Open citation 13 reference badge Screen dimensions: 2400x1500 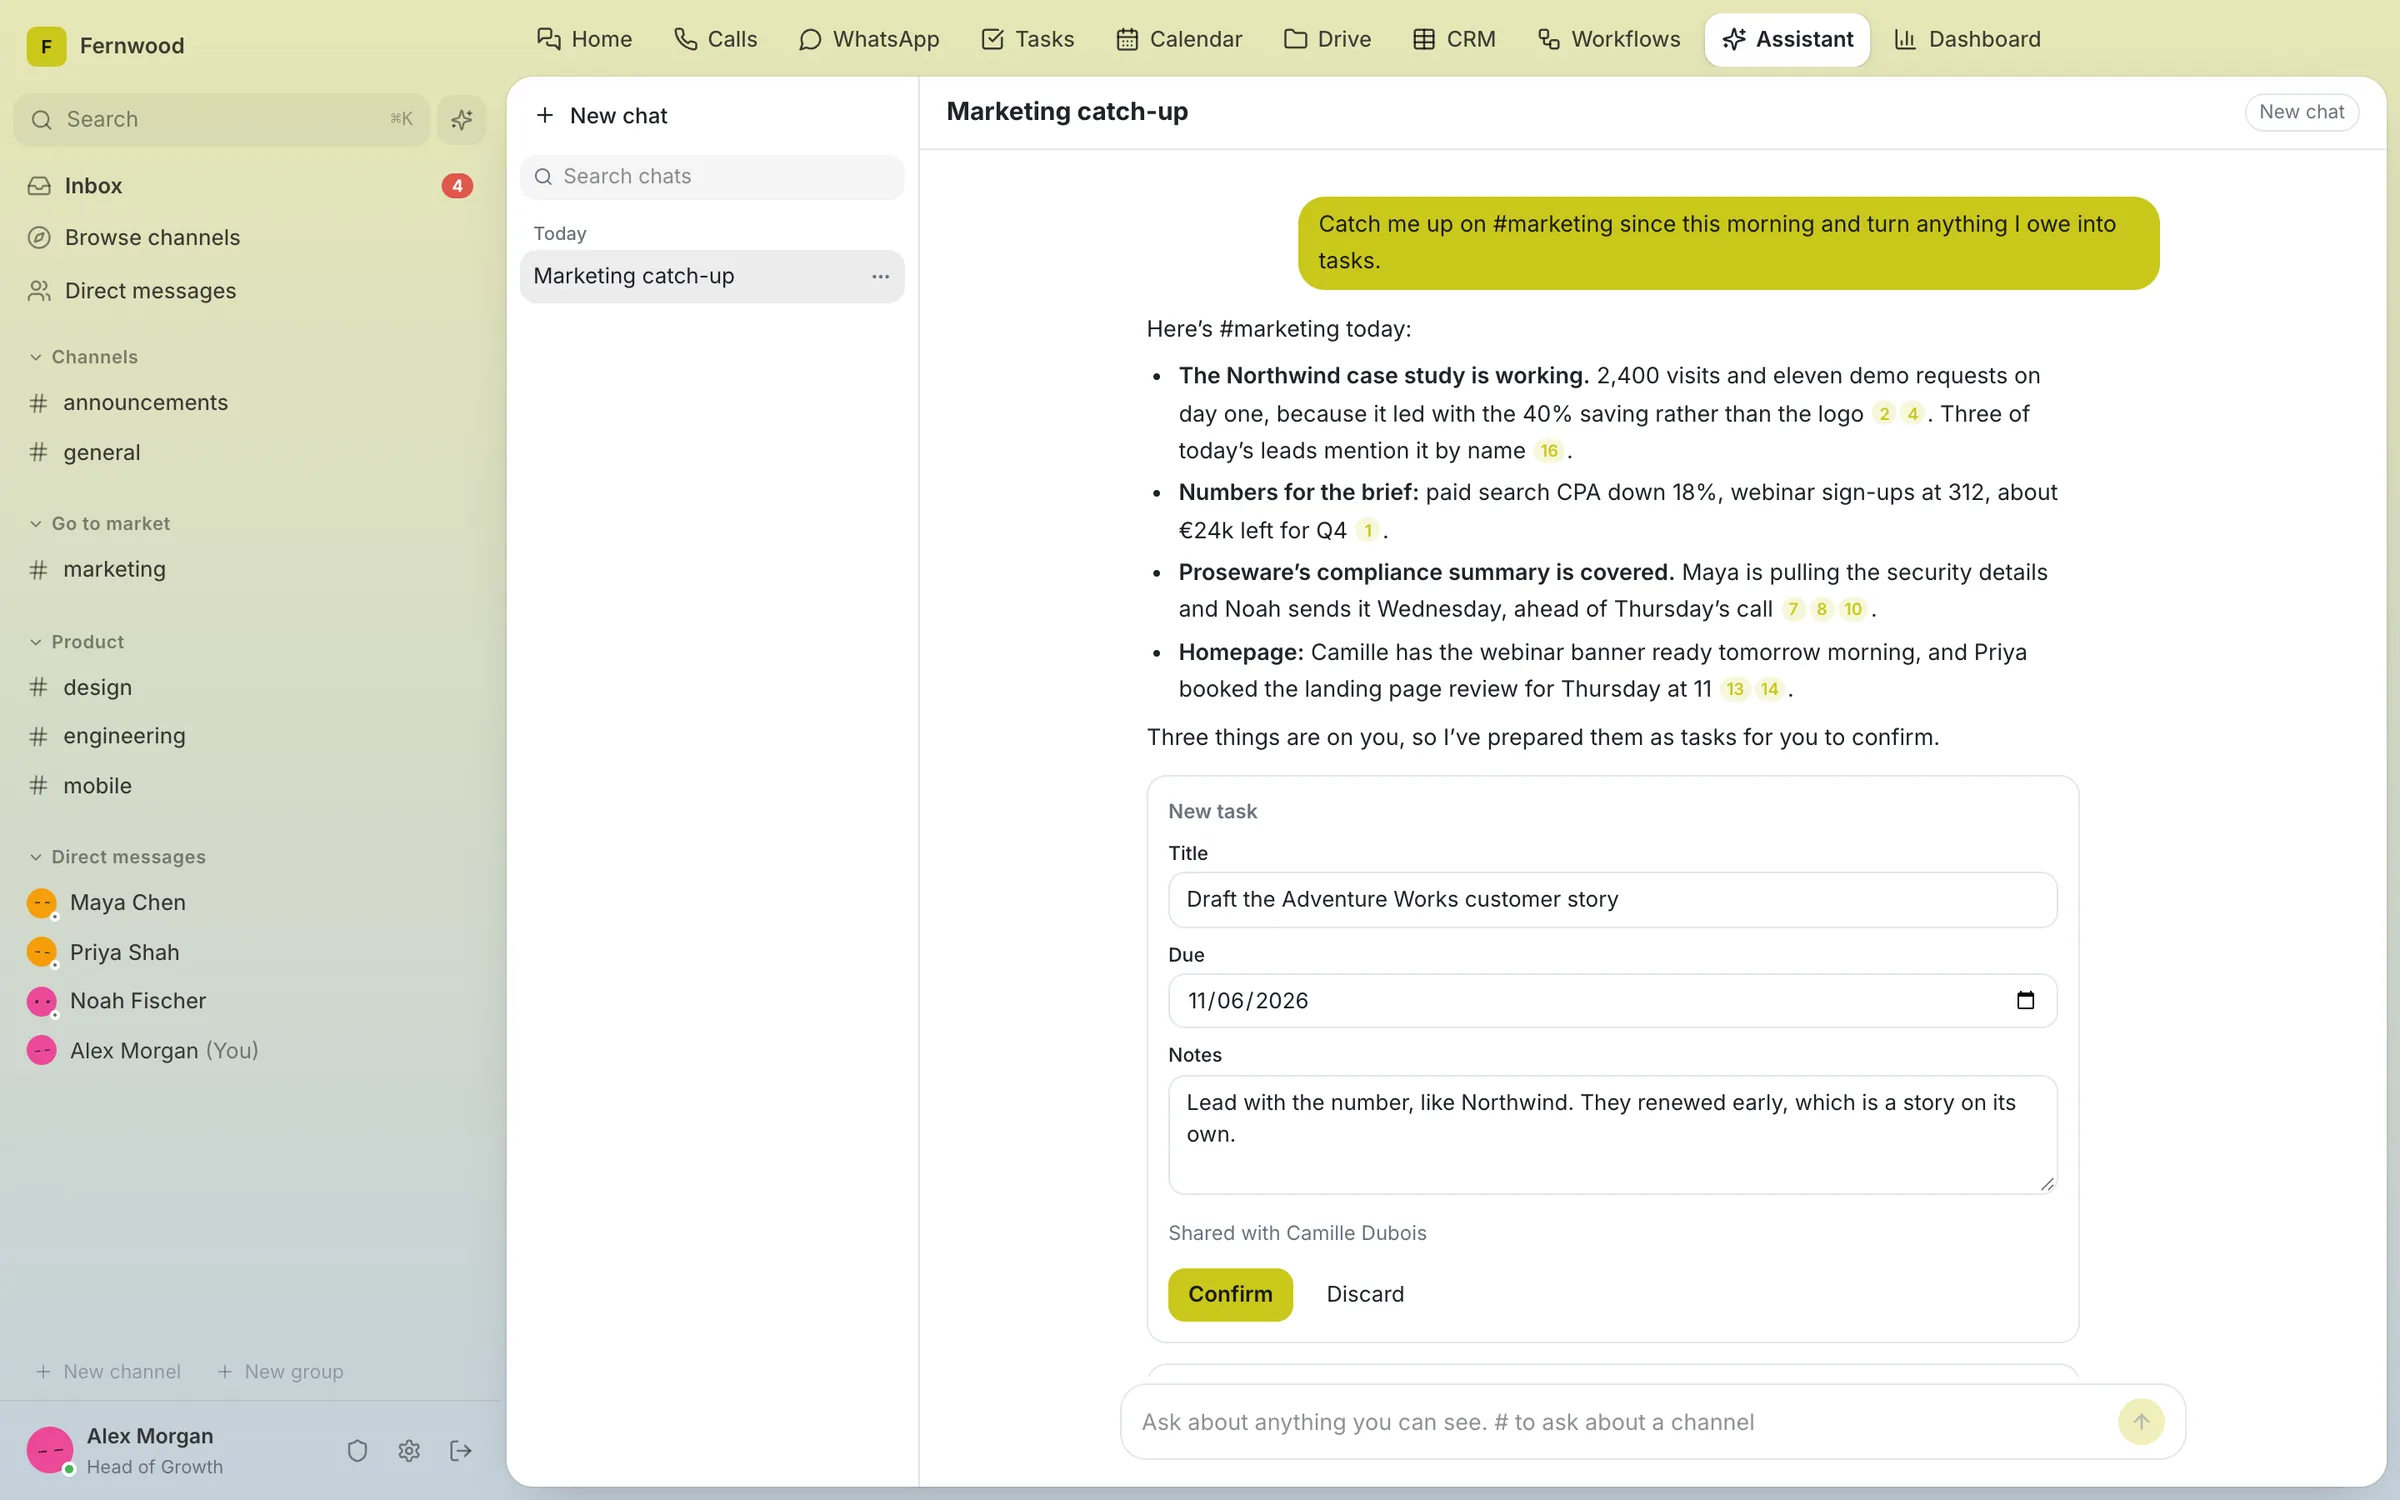[x=1735, y=689]
